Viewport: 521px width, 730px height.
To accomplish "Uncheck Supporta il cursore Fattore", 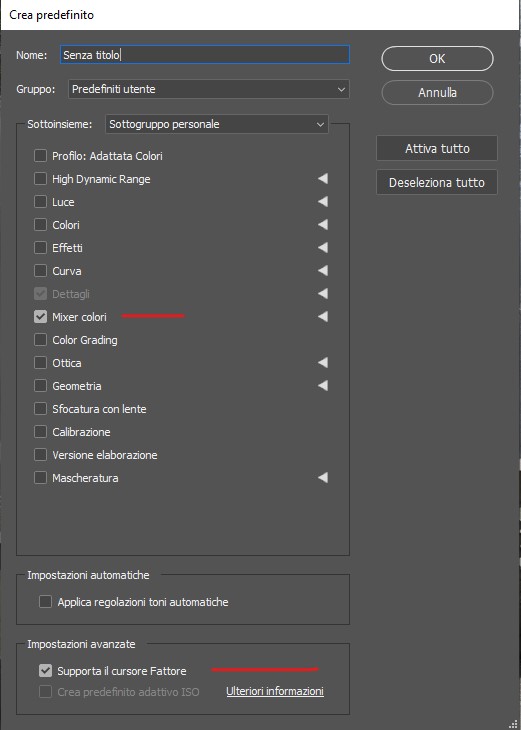I will (x=45, y=670).
